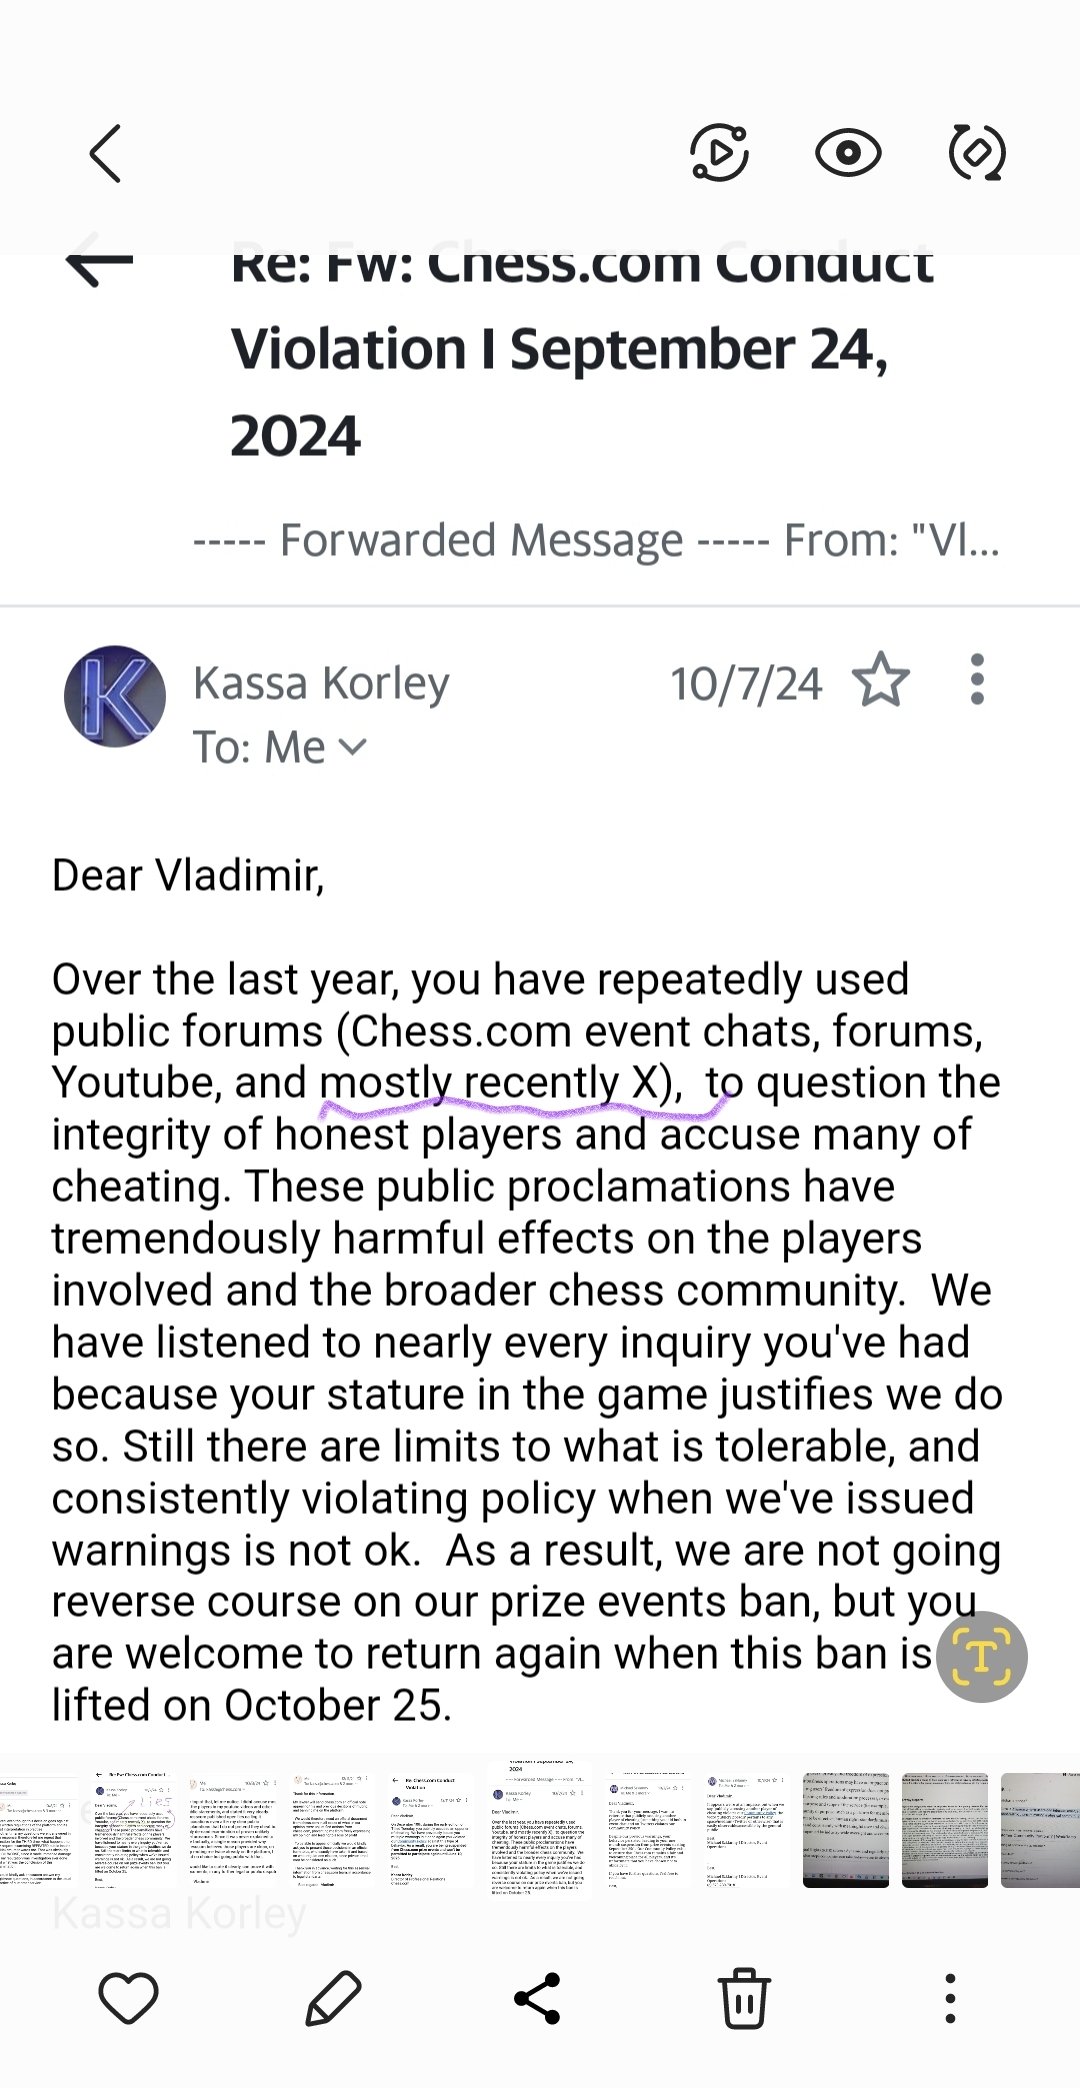Select the currently centered thumbnail in strip

pyautogui.click(x=539, y=1828)
